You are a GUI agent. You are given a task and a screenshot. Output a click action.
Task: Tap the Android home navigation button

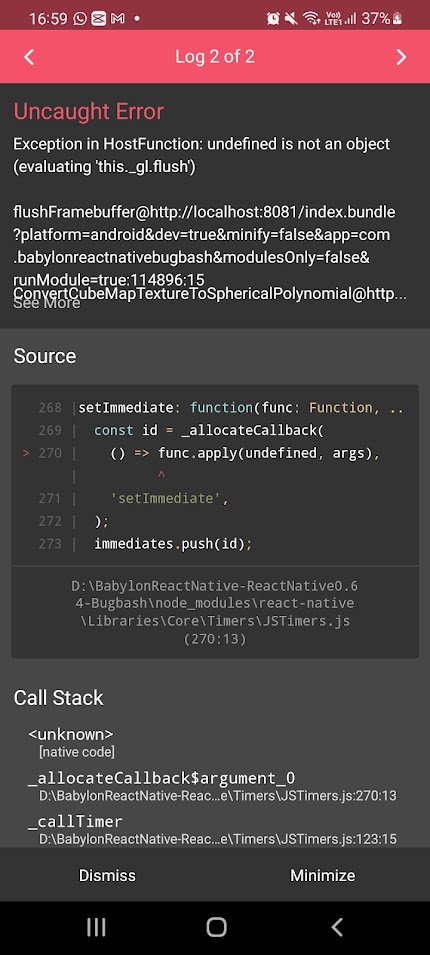[x=216, y=926]
